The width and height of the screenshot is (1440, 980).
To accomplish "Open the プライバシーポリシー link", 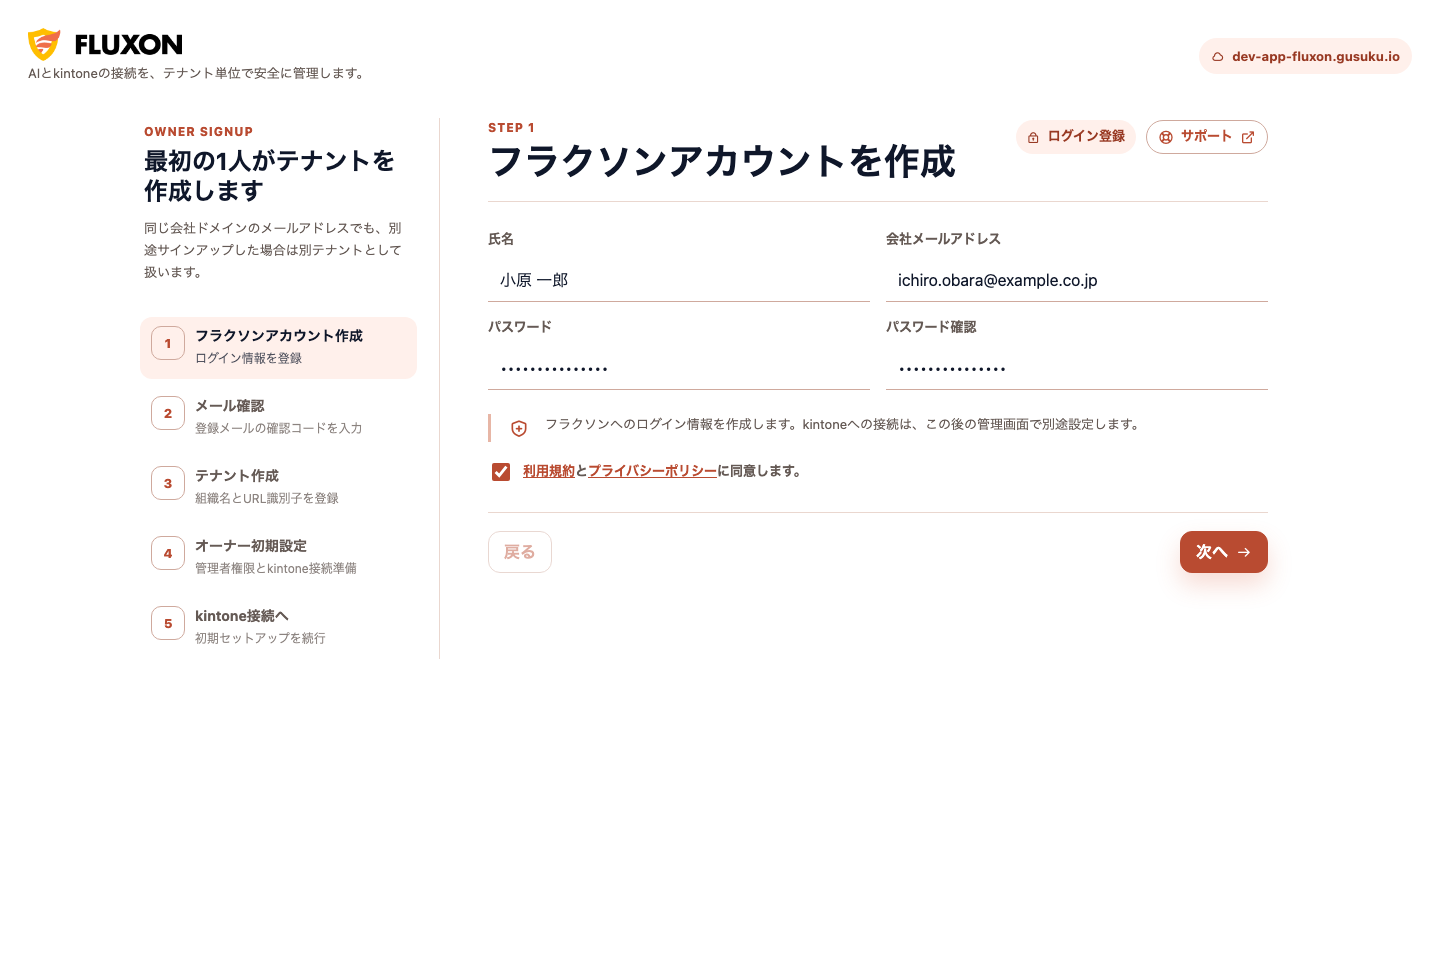I will click(x=652, y=471).
